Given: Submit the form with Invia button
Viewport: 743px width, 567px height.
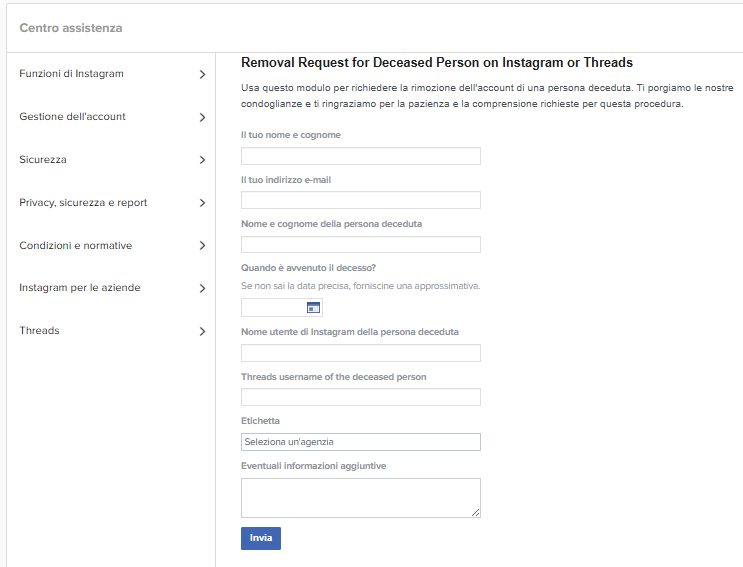Looking at the screenshot, I should pos(261,539).
